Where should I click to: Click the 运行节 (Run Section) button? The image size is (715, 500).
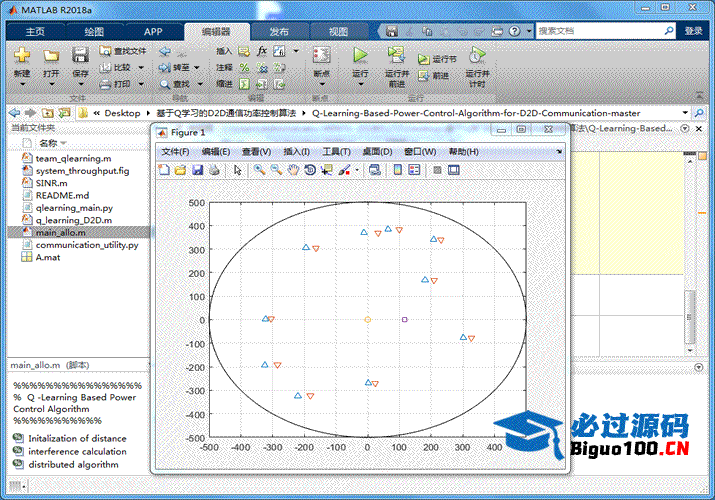click(437, 59)
